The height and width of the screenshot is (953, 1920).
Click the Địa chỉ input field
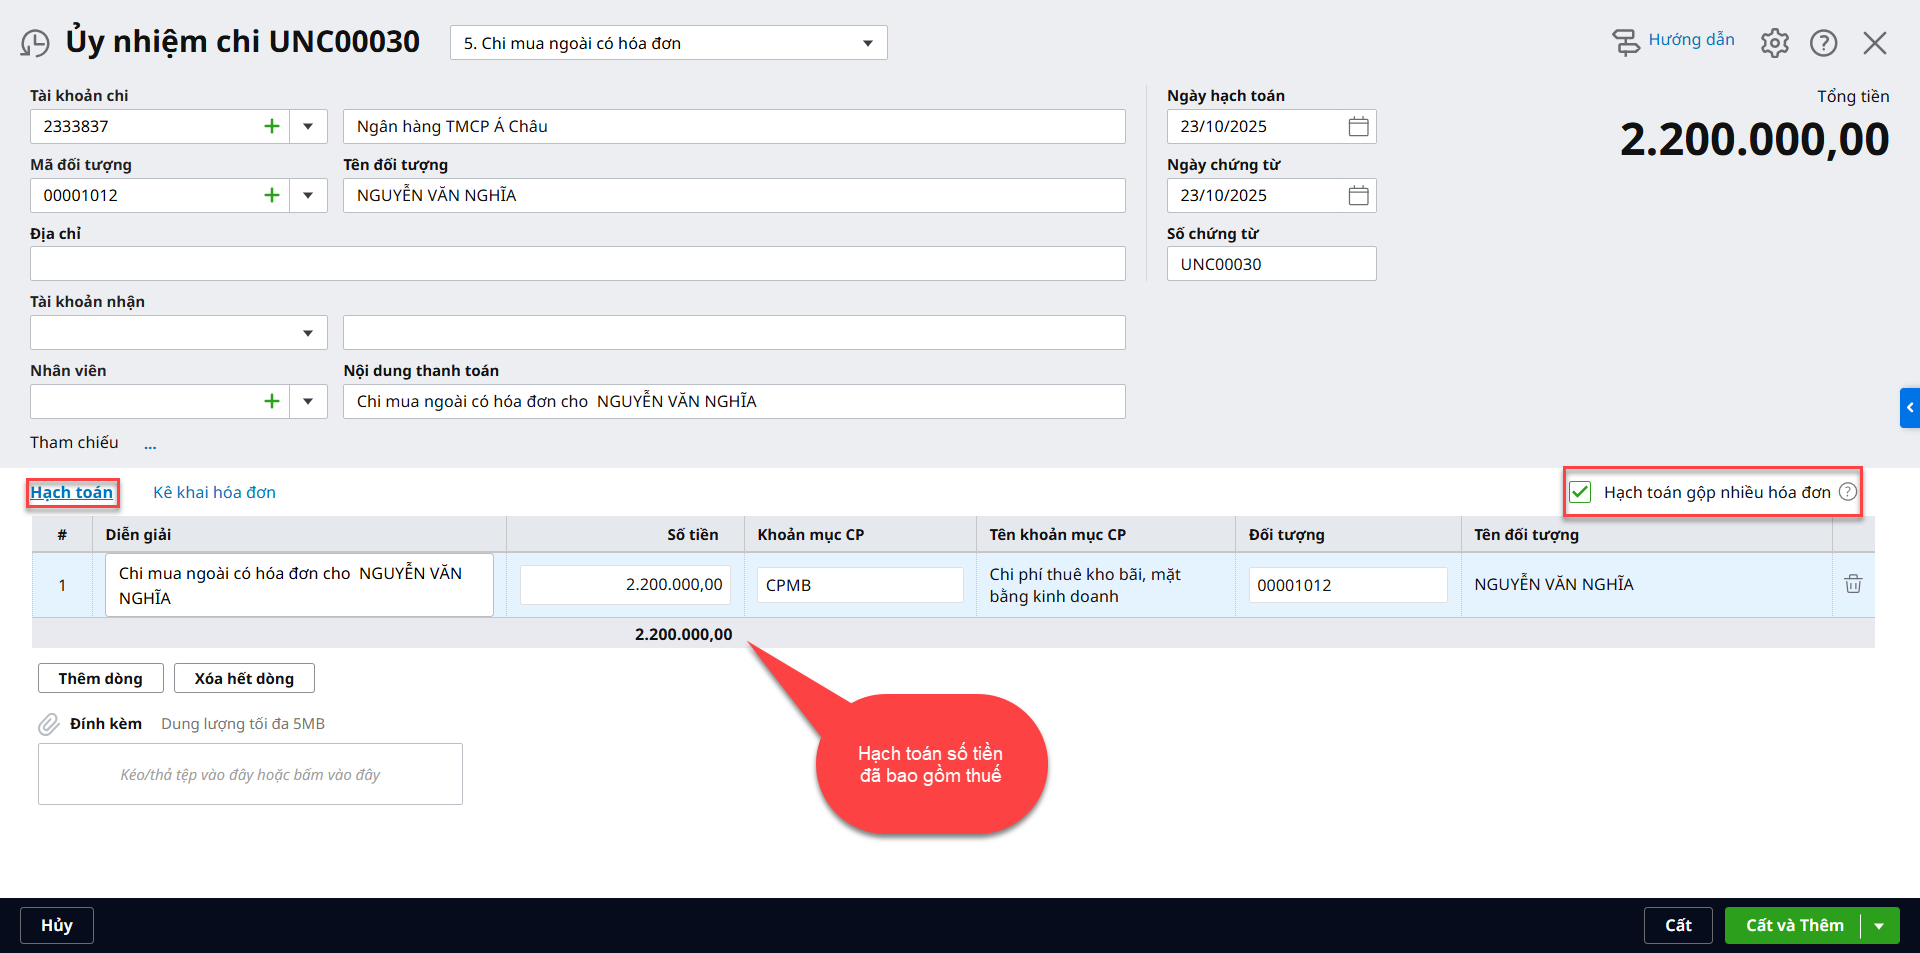[x=577, y=264]
